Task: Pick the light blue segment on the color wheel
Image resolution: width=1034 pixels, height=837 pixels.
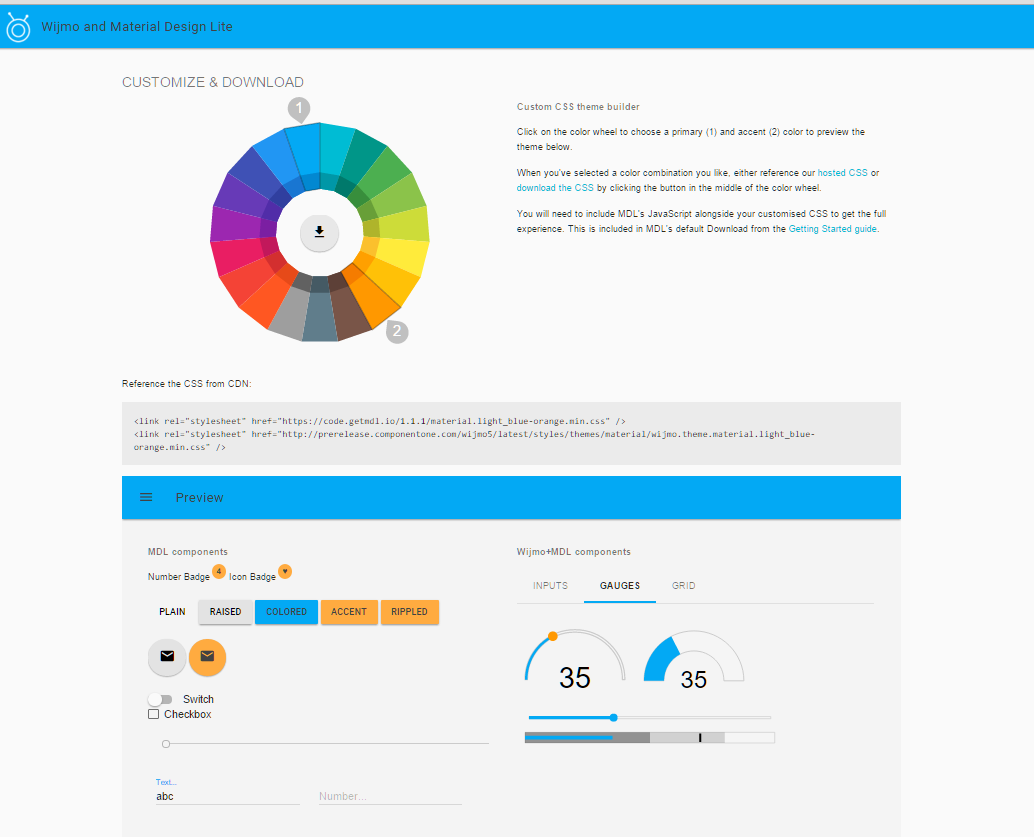Action: [x=304, y=150]
